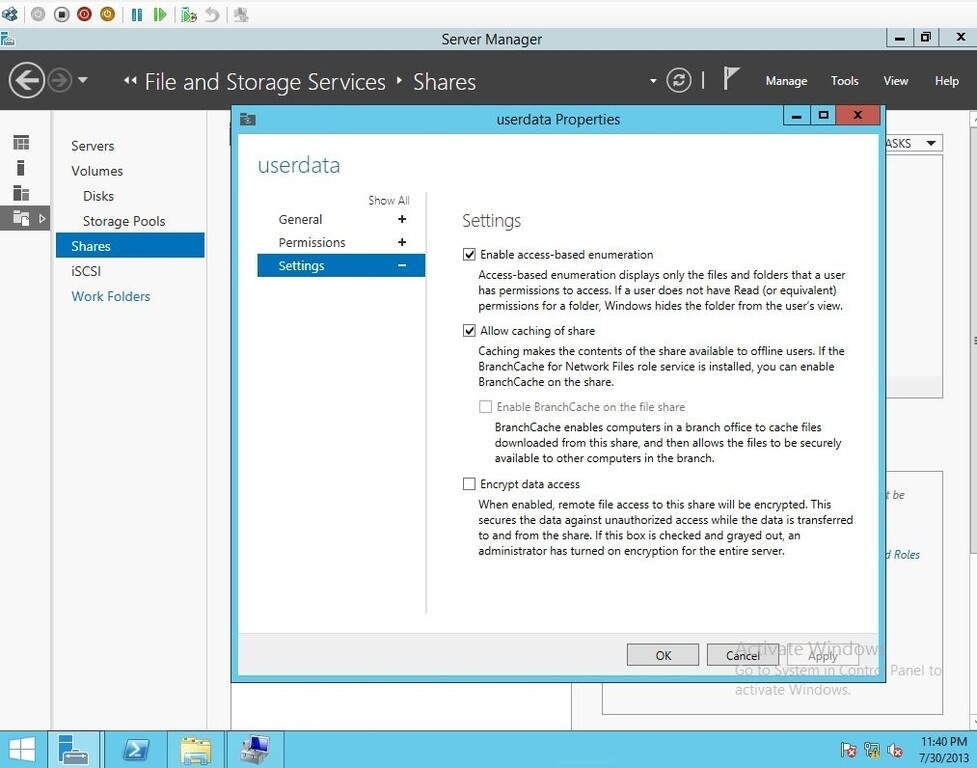Open the Tools menu

844,80
